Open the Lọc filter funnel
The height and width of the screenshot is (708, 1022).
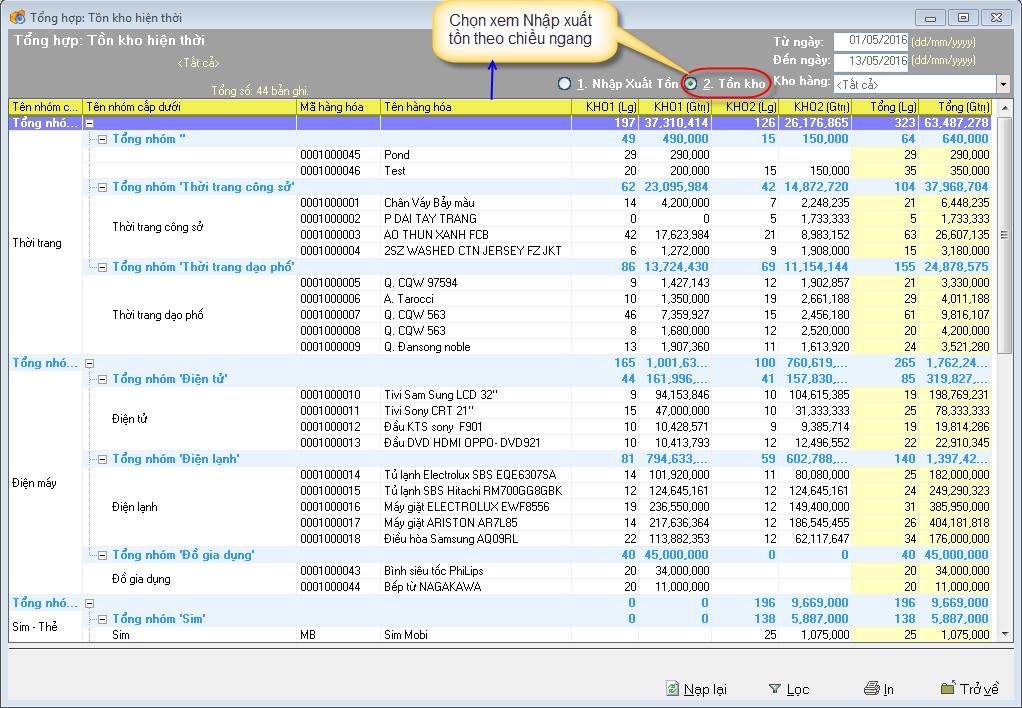(788, 689)
